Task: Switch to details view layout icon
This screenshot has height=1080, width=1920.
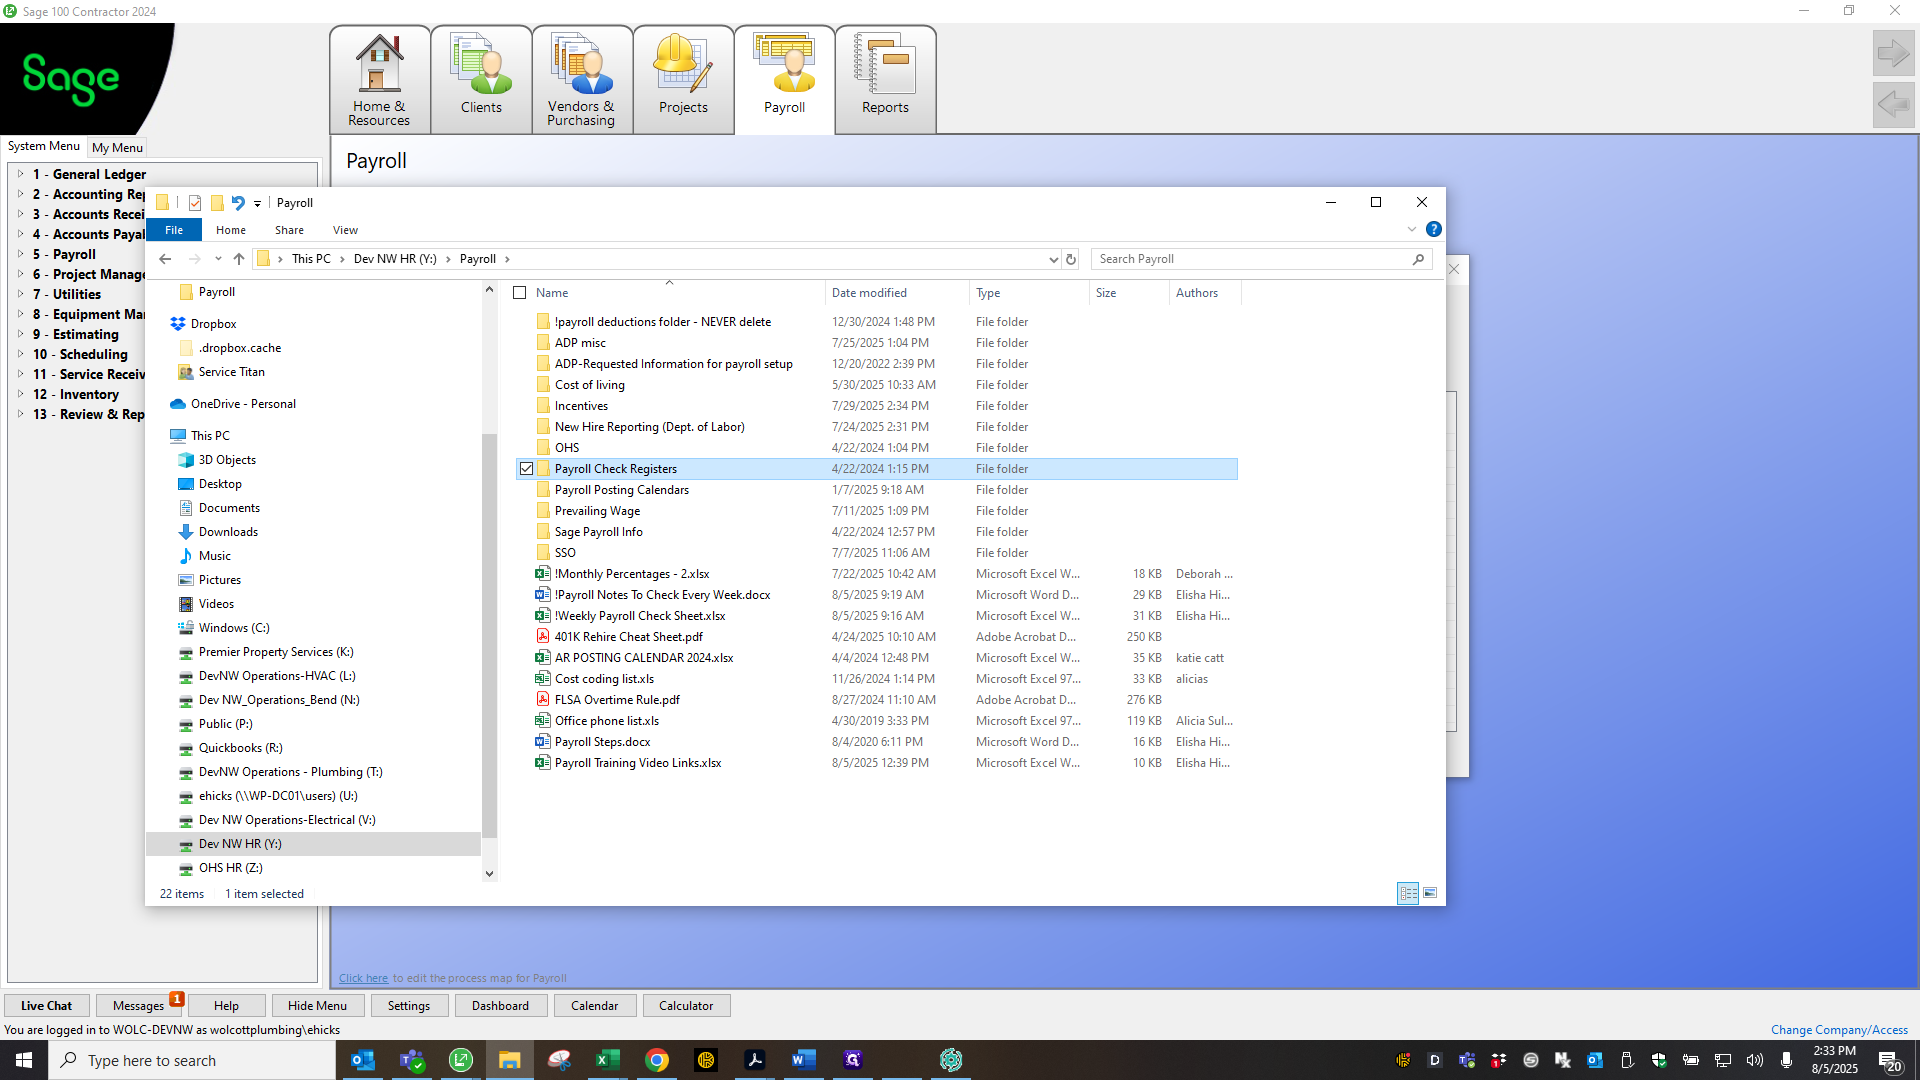Action: (1408, 893)
